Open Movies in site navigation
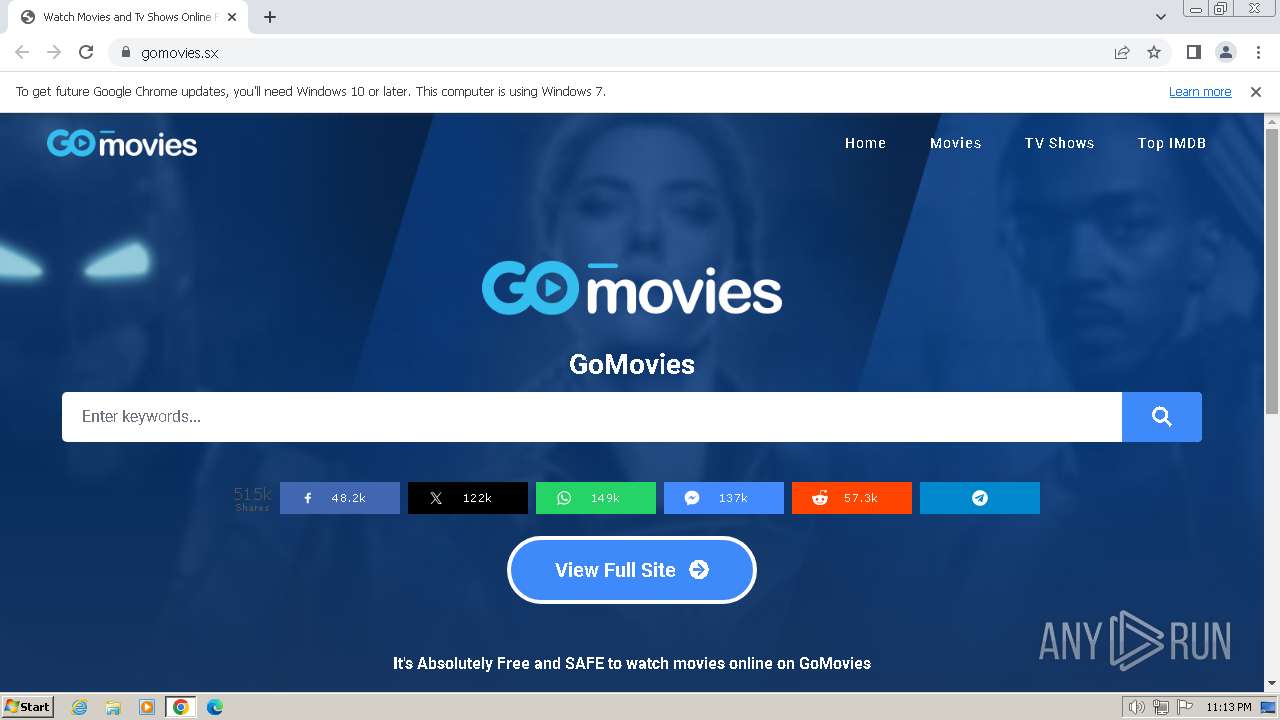 956,143
